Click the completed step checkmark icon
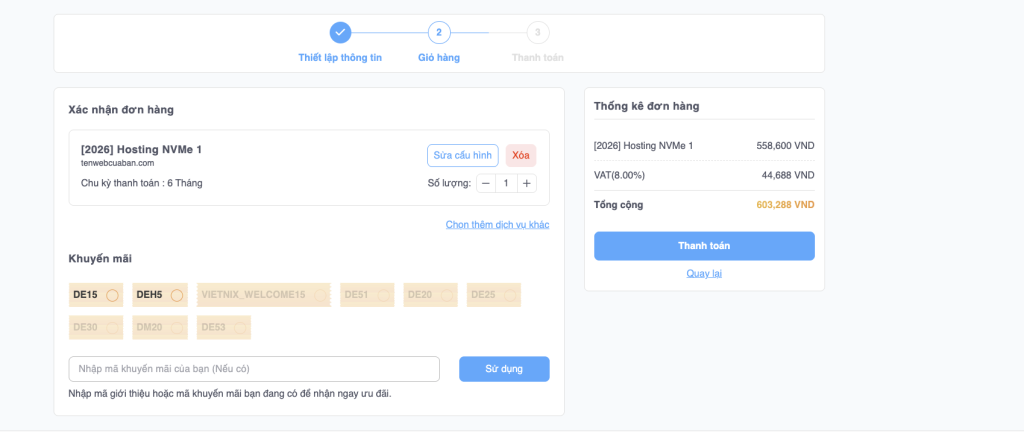This screenshot has width=1024, height=433. click(340, 32)
